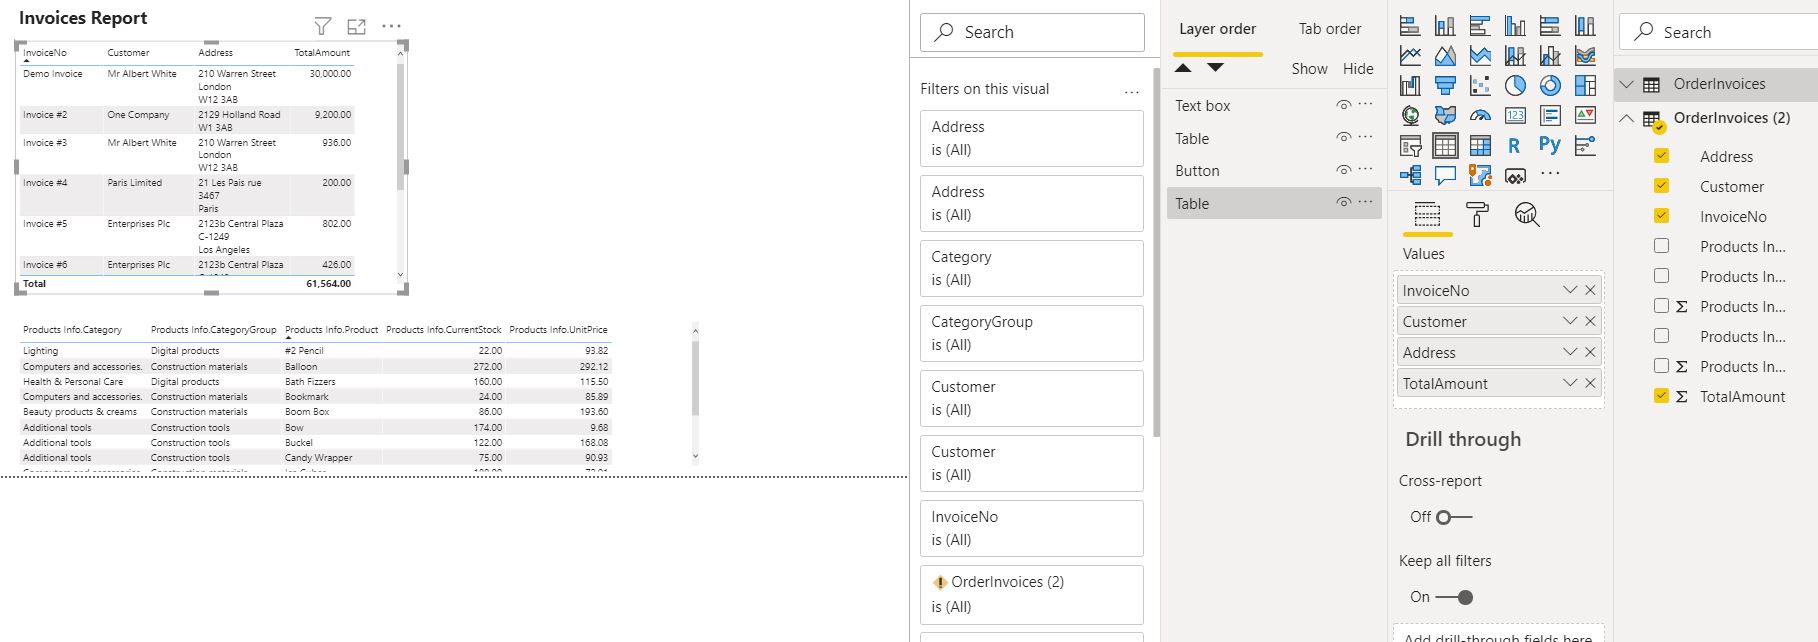This screenshot has height=642, width=1818.
Task: Click Hide to hide all layers
Action: click(1357, 69)
